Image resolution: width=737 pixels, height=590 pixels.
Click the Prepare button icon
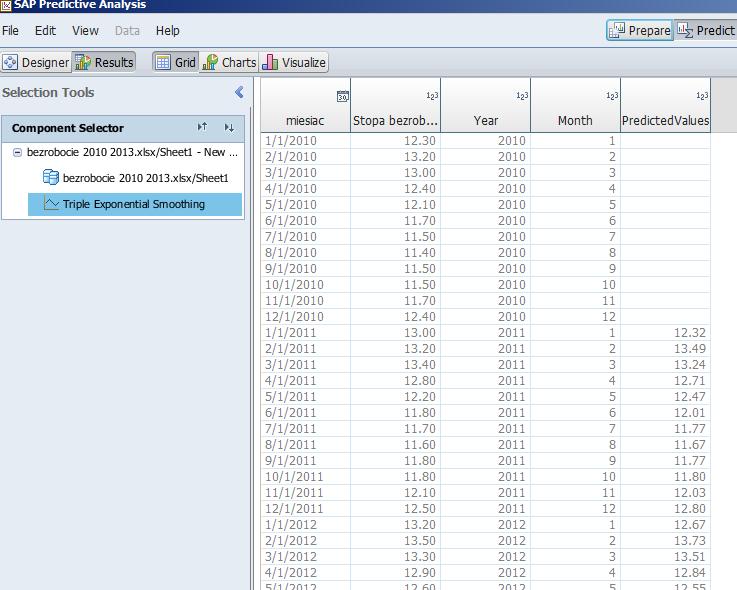[617, 31]
